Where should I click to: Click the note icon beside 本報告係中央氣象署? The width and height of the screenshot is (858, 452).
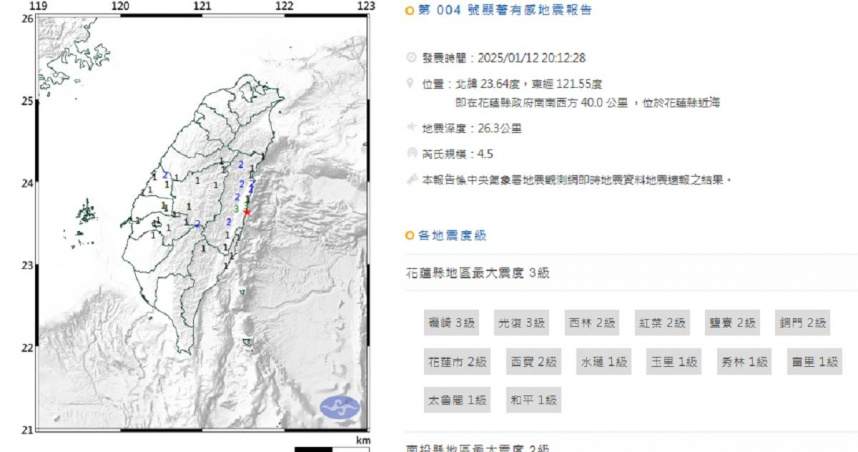click(x=412, y=179)
